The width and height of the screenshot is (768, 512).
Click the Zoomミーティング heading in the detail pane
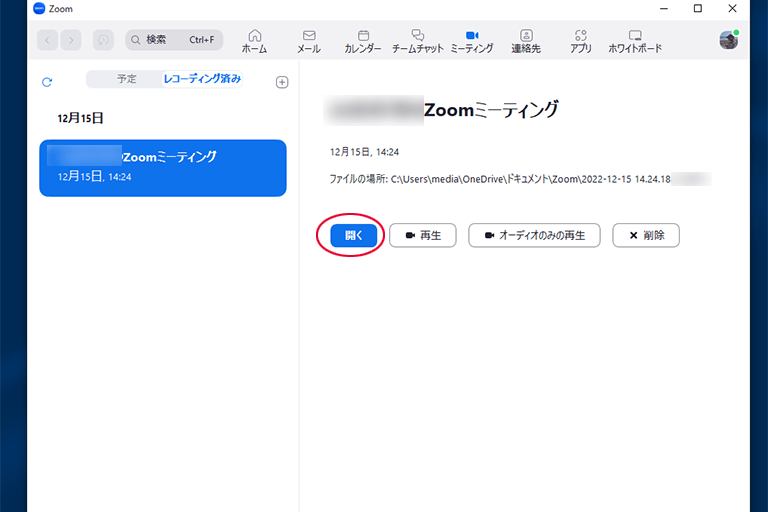[x=491, y=110]
